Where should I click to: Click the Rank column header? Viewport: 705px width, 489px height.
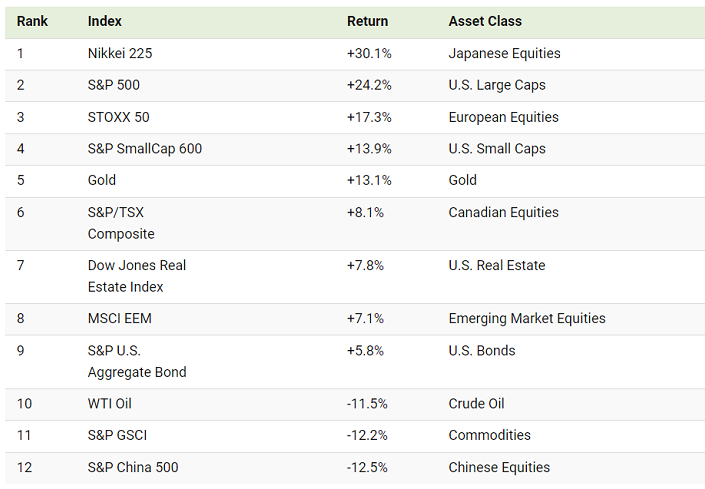pyautogui.click(x=32, y=21)
